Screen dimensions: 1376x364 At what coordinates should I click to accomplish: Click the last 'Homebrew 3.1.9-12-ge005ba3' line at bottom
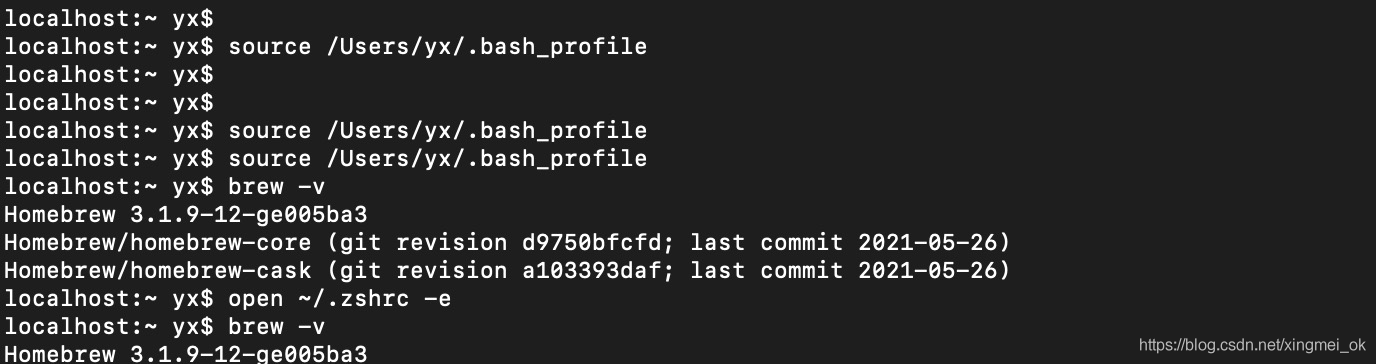tap(186, 353)
